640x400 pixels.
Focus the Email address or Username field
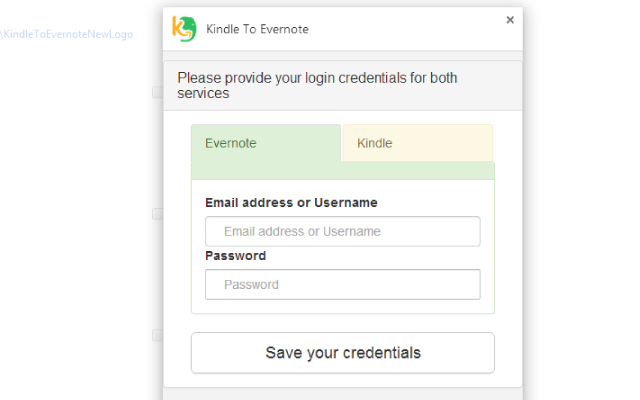[342, 231]
